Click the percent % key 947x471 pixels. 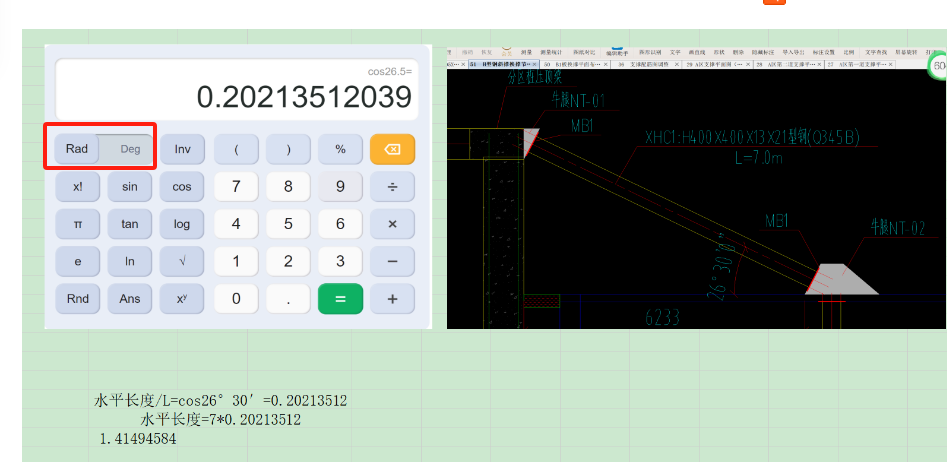341,149
